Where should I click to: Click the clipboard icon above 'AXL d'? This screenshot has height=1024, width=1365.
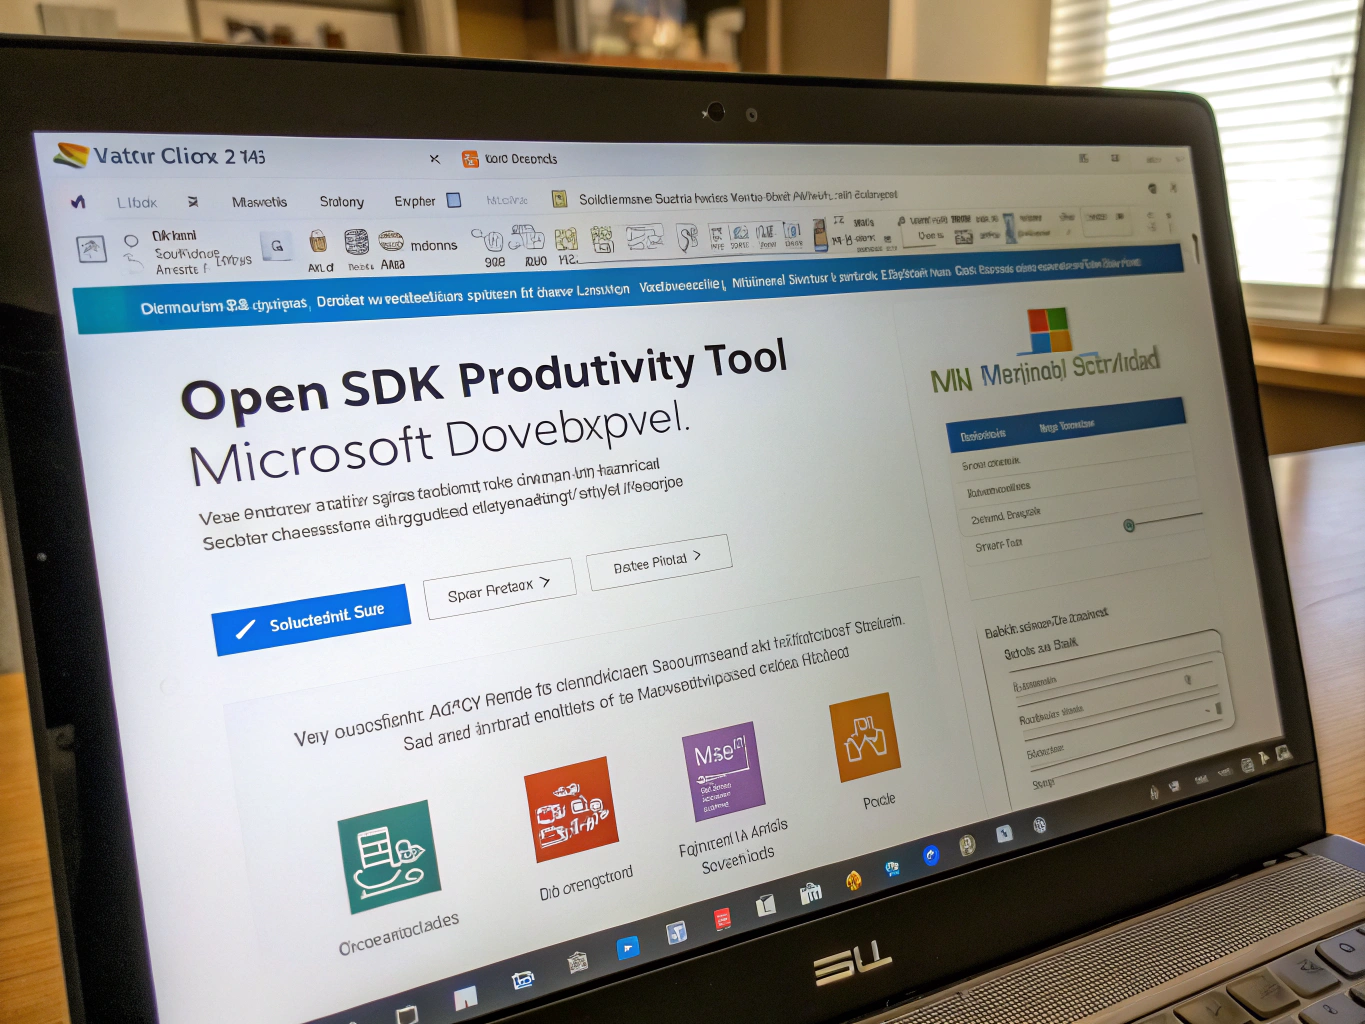click(x=318, y=241)
